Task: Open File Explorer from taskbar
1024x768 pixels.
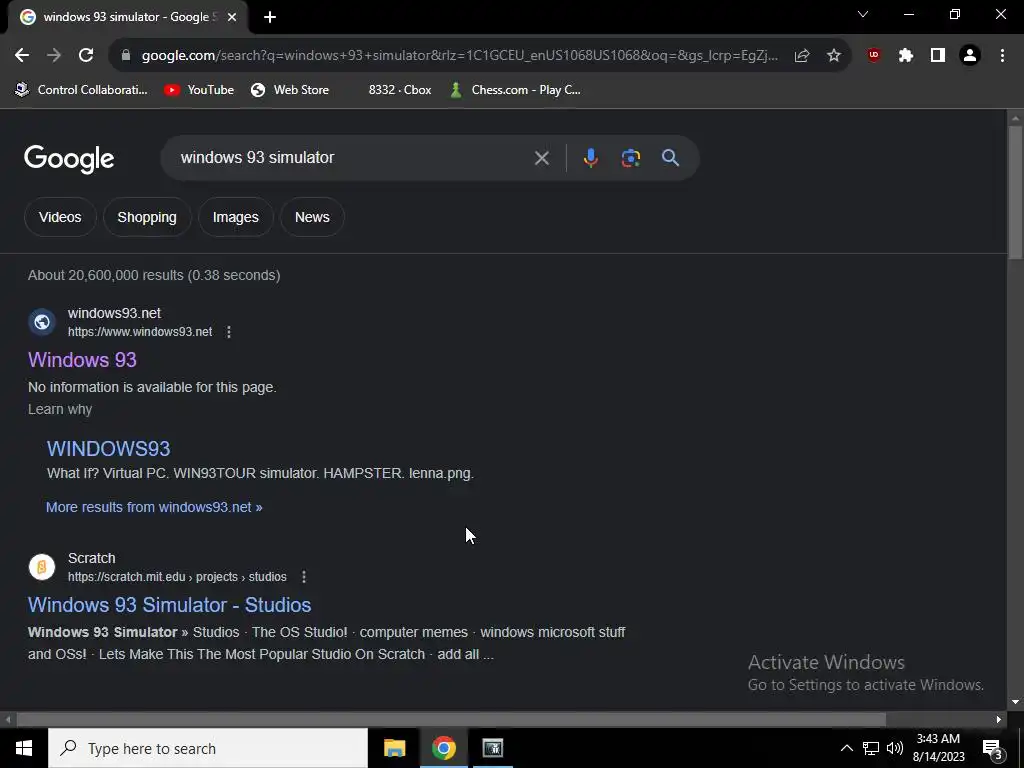Action: (394, 748)
